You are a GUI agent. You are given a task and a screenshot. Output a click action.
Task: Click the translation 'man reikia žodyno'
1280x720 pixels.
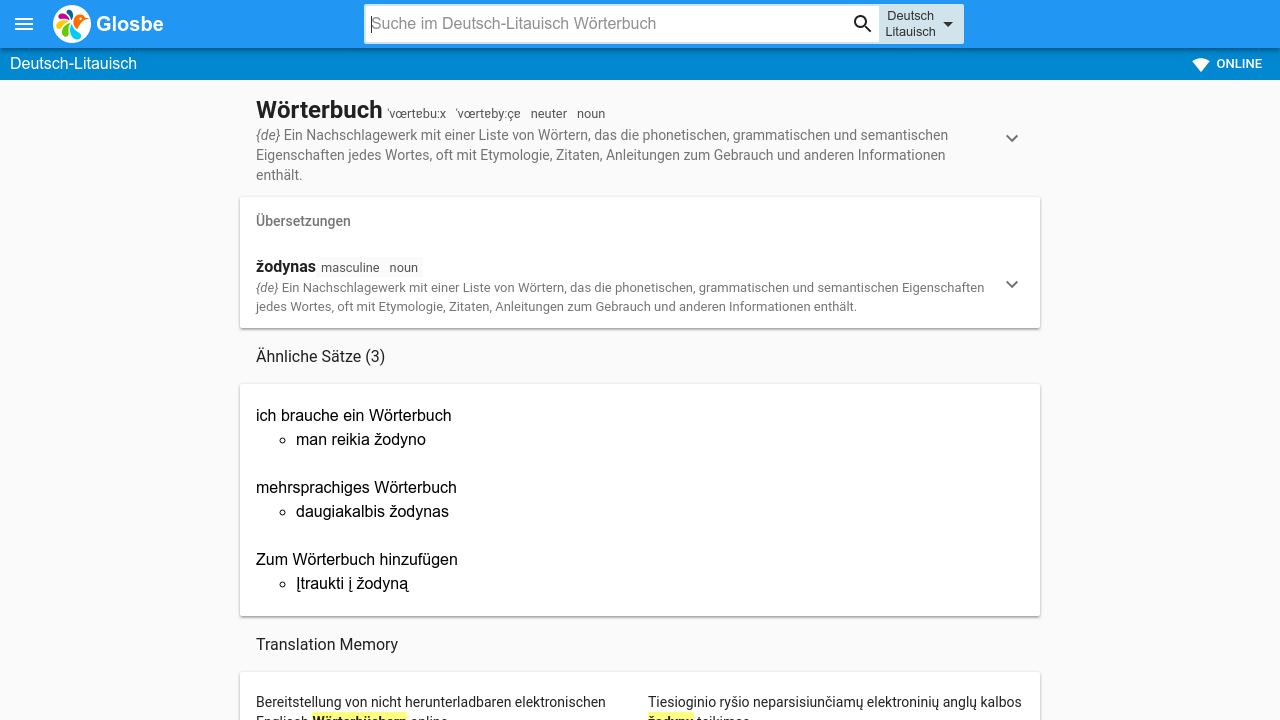click(361, 439)
